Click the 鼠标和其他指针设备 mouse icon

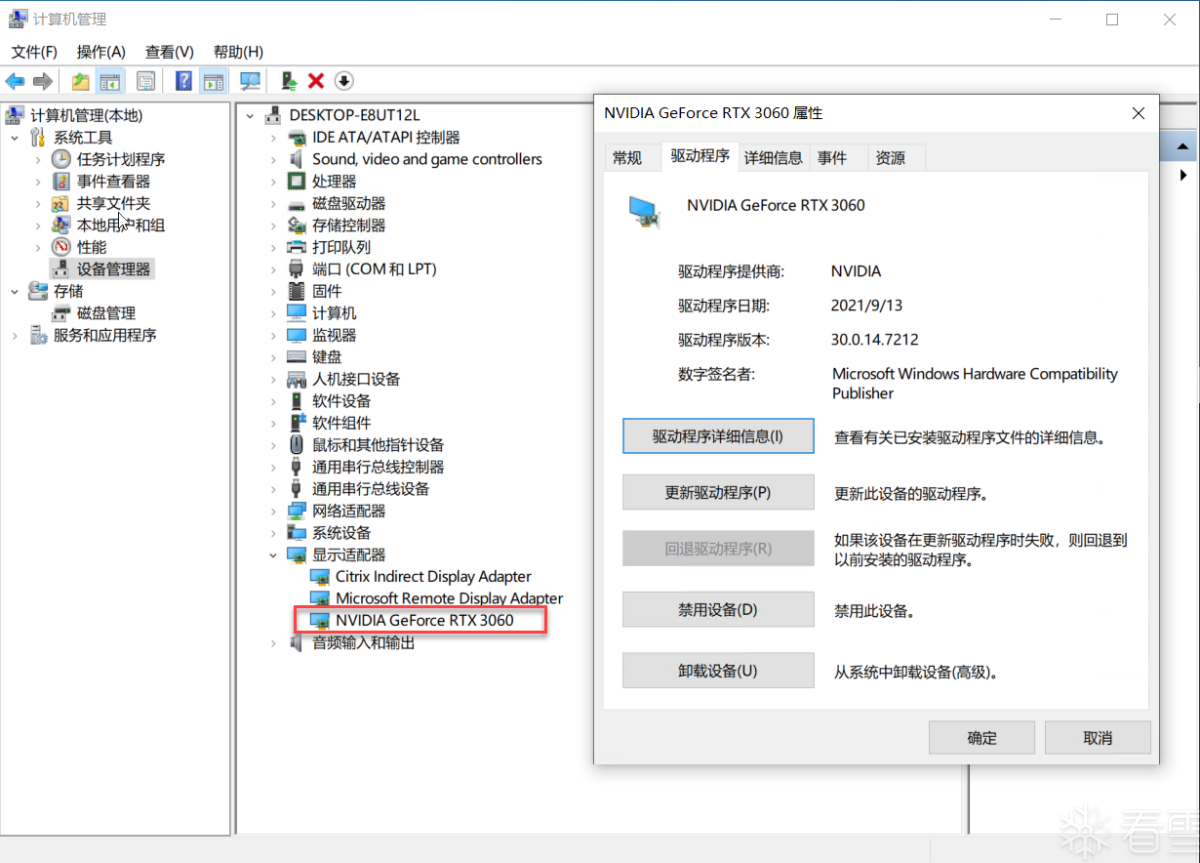(296, 445)
